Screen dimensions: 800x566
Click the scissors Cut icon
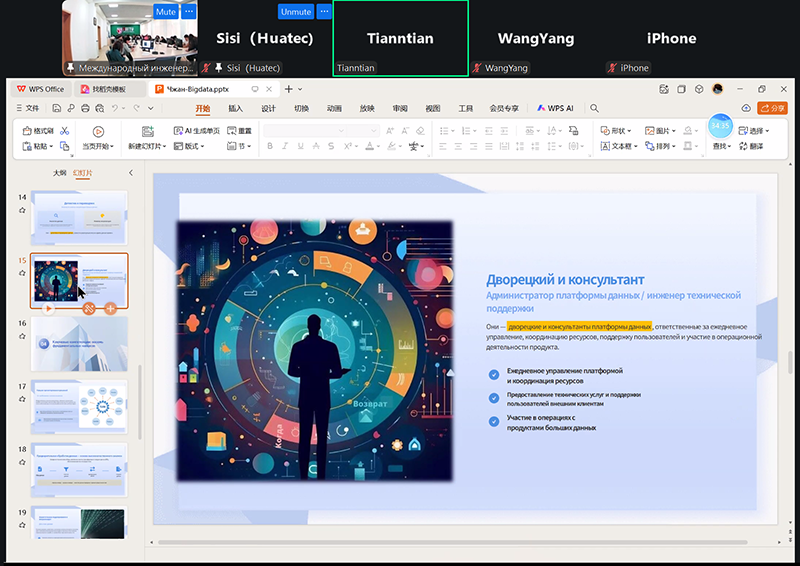click(x=64, y=131)
